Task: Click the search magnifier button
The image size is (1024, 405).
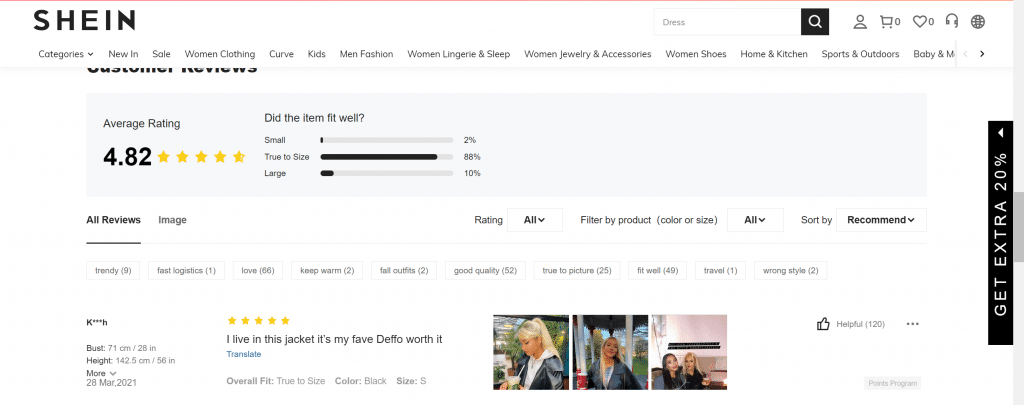Action: [814, 22]
